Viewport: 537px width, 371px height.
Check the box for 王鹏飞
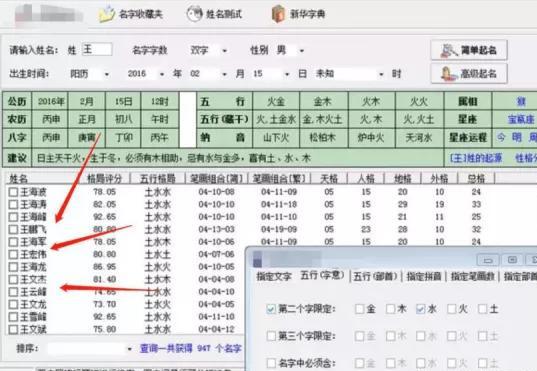[x=13, y=230]
